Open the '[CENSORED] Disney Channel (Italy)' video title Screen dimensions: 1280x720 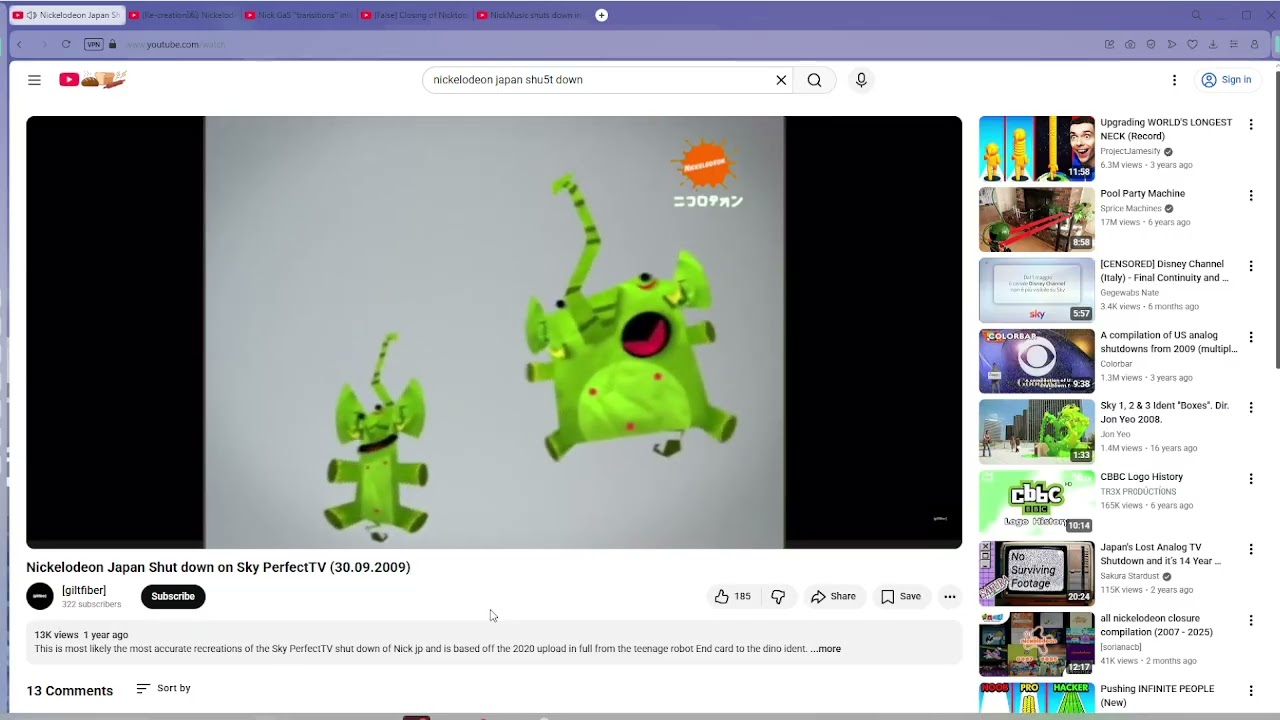[1165, 271]
